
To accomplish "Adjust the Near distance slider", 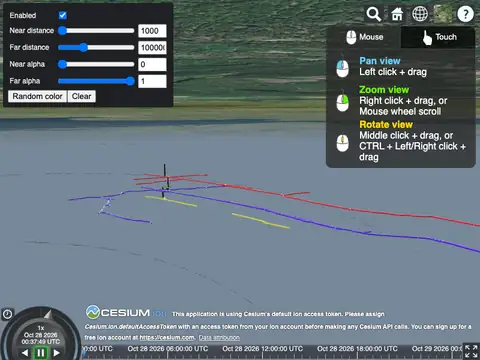I will 96,31.
